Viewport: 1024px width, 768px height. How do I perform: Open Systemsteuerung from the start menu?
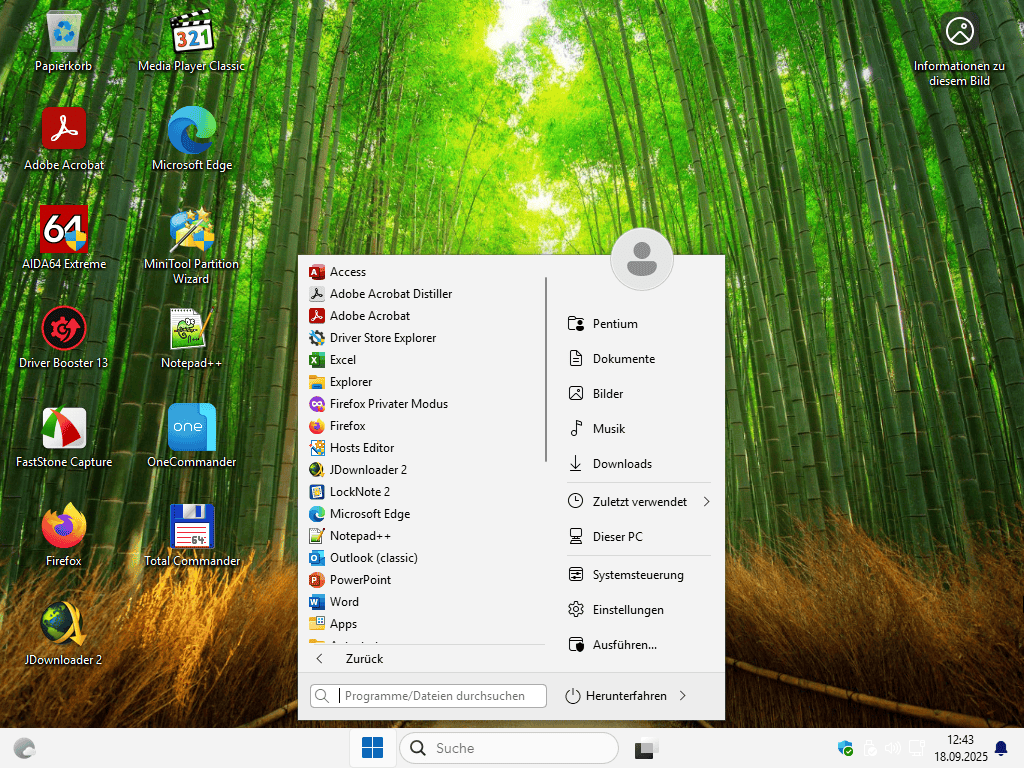click(637, 575)
